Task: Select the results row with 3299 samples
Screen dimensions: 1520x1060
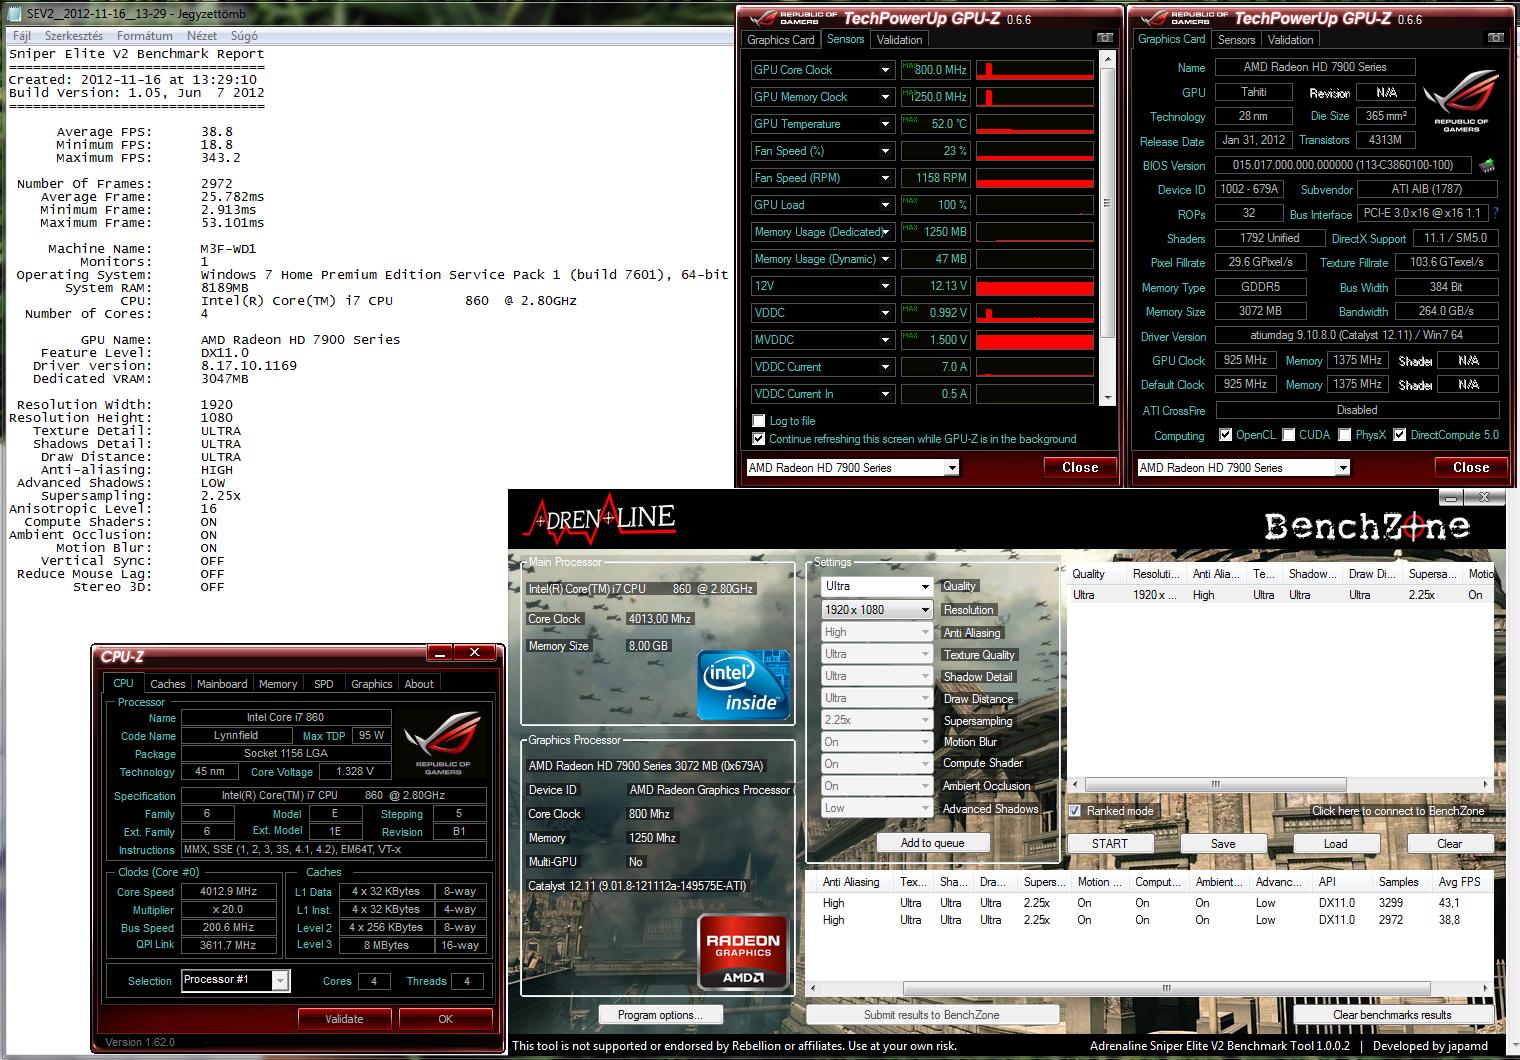Action: pyautogui.click(x=1150, y=903)
